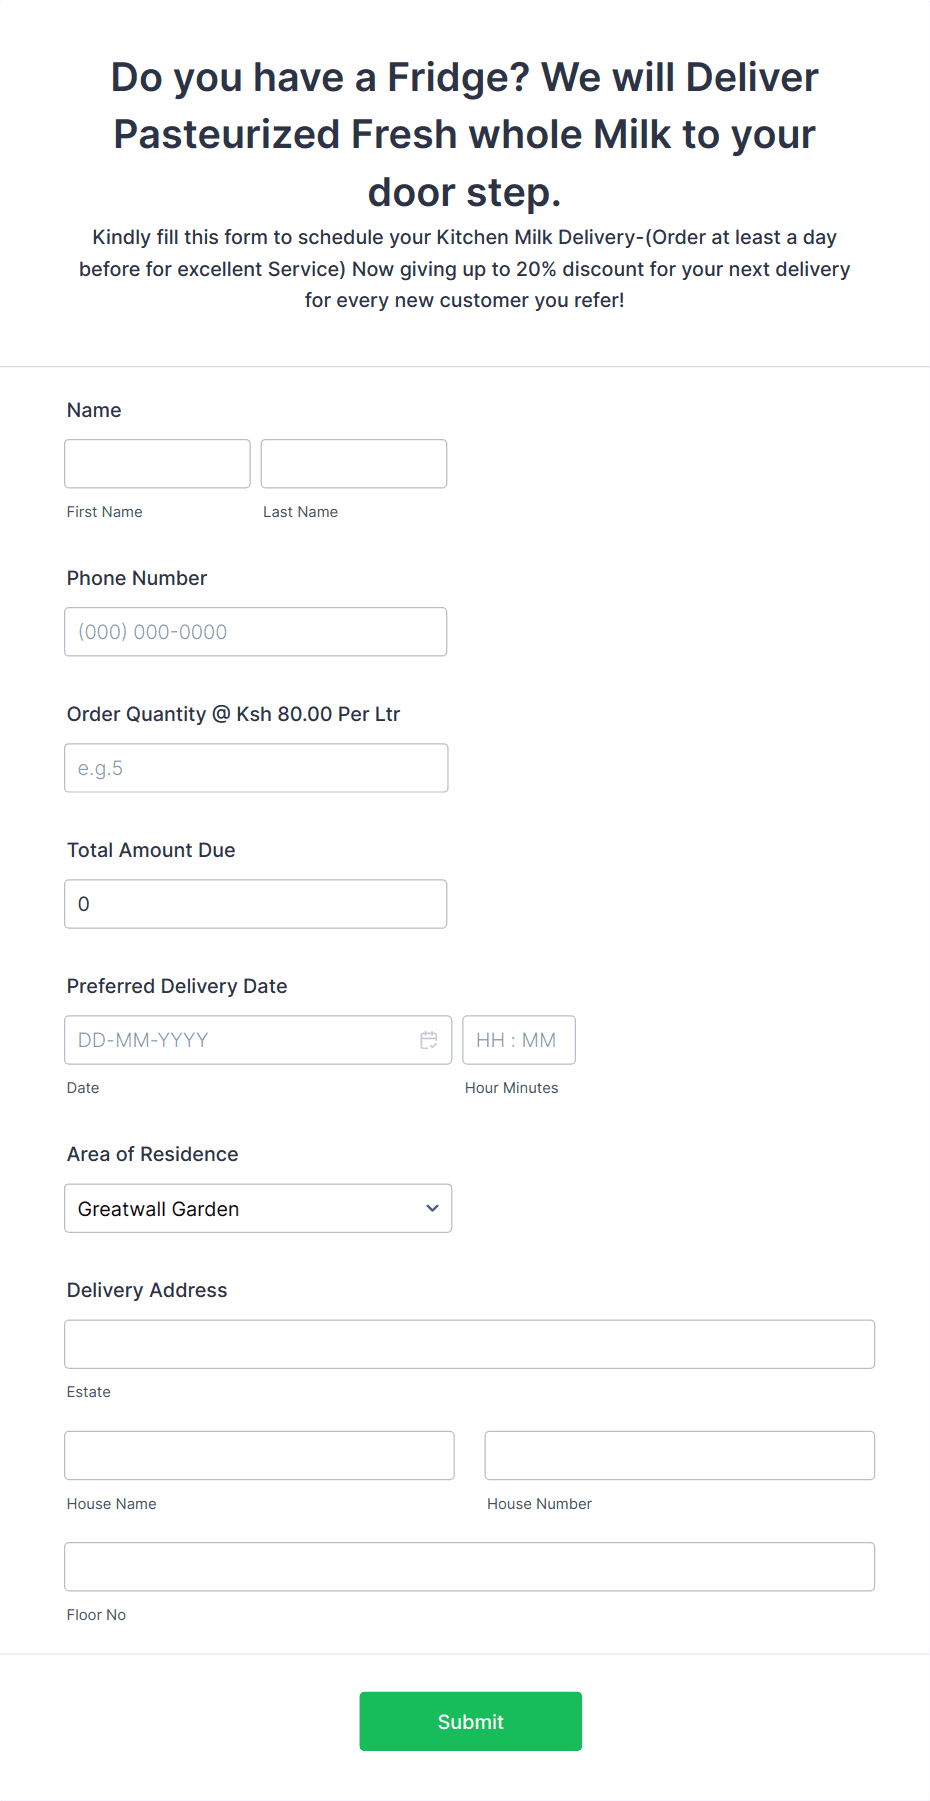The image size is (930, 1801).
Task: Click the form title about milk delivery
Action: pyautogui.click(x=464, y=133)
